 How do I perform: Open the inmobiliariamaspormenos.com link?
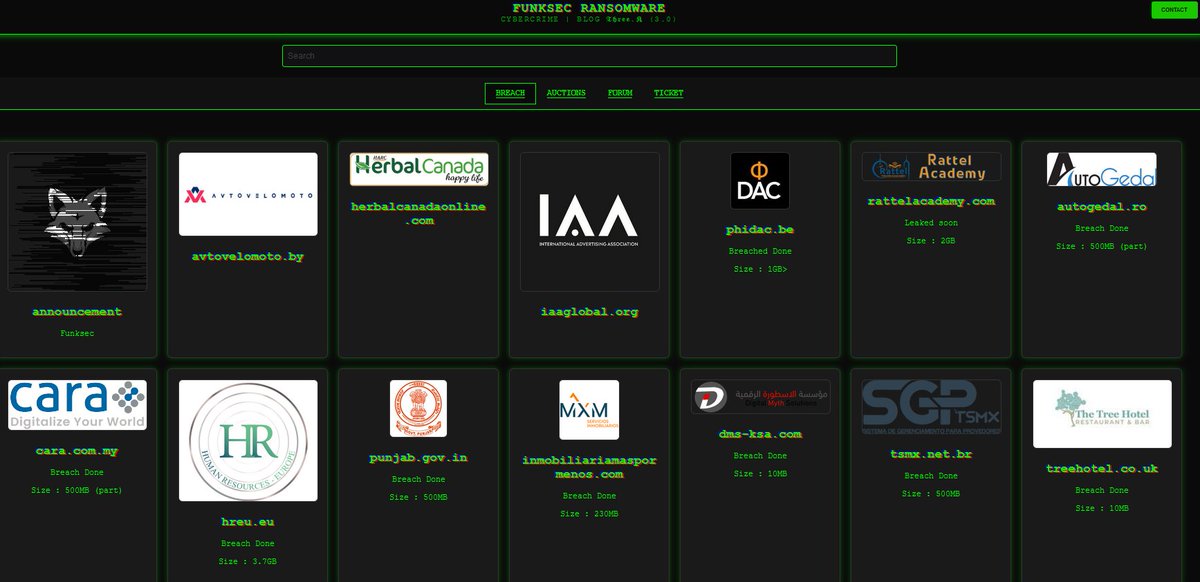(590, 467)
